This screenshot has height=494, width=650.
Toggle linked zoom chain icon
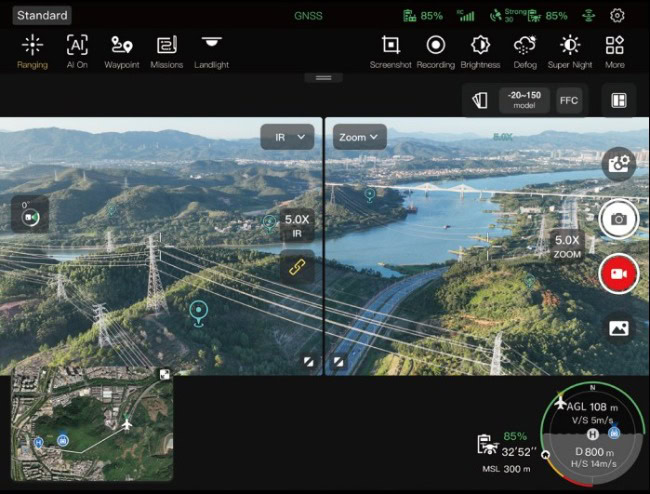[x=297, y=267]
